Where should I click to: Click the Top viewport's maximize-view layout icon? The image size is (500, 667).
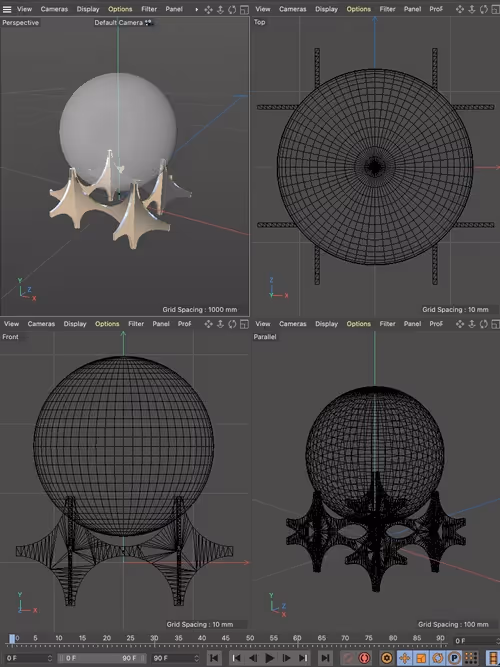point(496,9)
